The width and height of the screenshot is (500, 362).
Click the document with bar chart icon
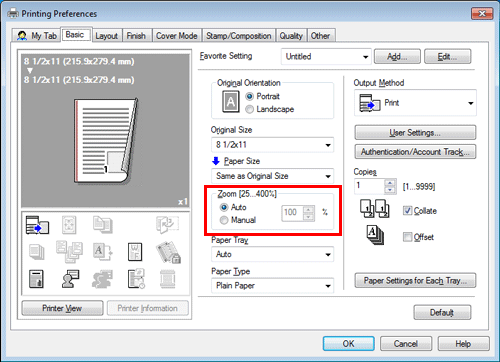(x=36, y=279)
